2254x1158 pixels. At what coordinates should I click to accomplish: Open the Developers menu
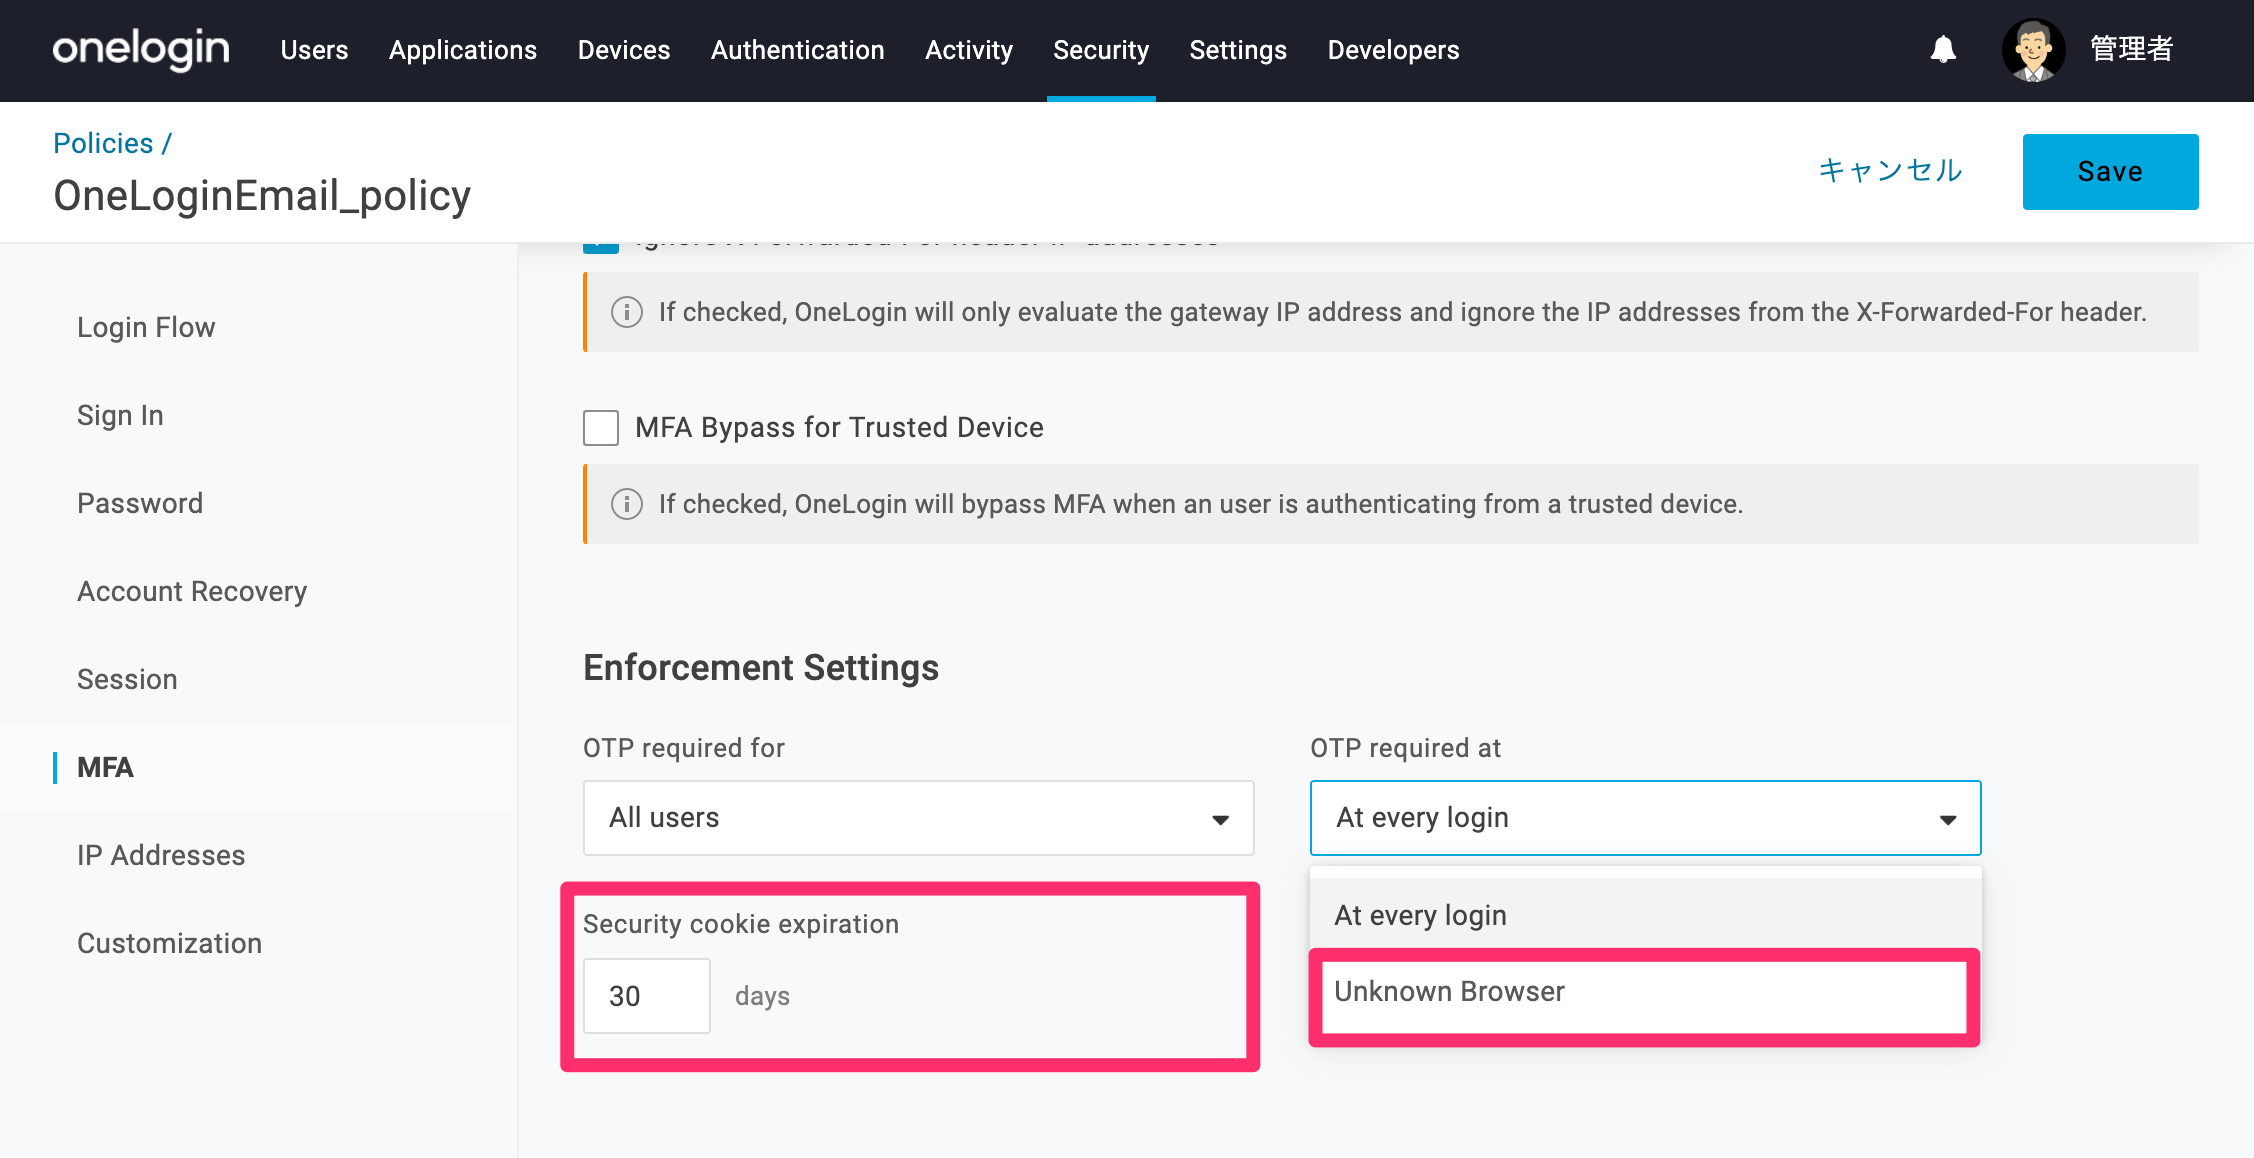click(x=1393, y=50)
